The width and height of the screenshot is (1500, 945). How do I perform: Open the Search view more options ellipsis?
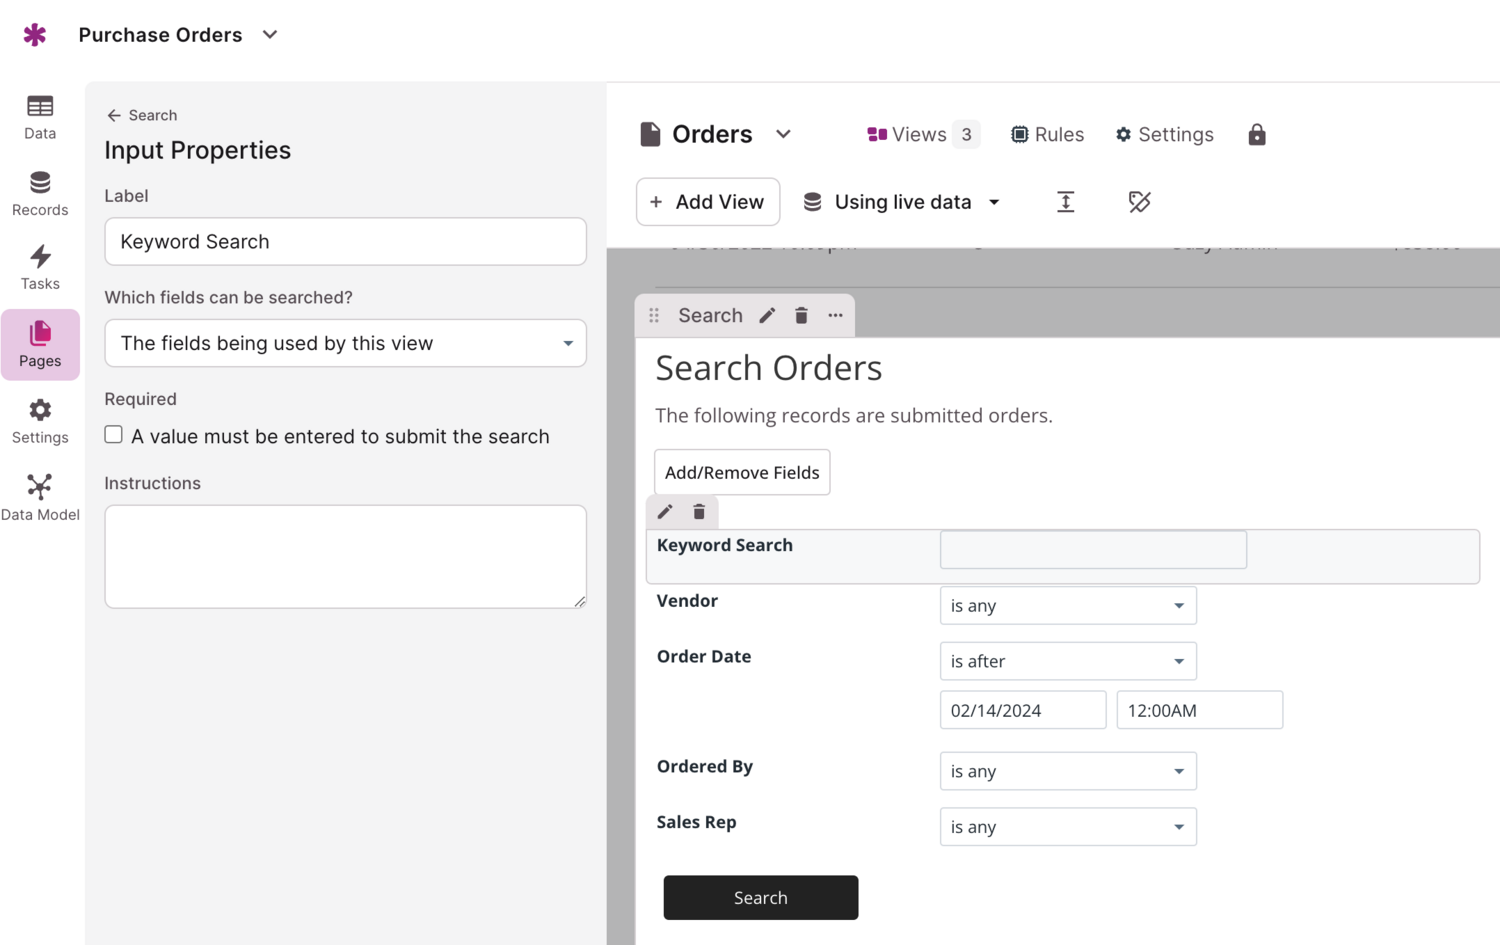(x=835, y=316)
